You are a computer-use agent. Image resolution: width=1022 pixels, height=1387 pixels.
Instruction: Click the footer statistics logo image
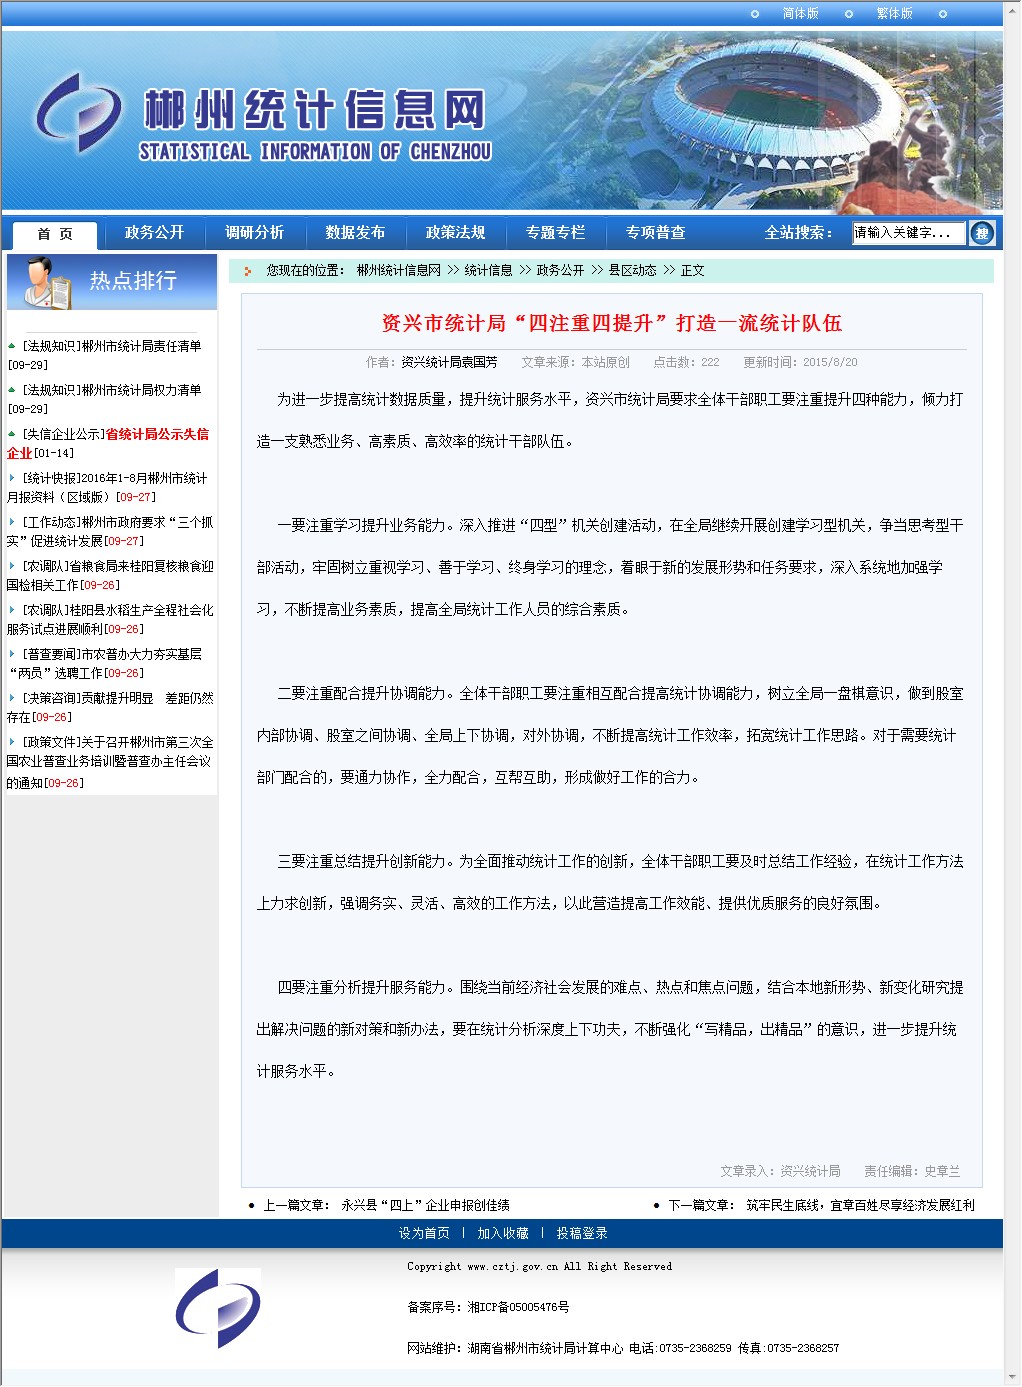(x=218, y=1308)
